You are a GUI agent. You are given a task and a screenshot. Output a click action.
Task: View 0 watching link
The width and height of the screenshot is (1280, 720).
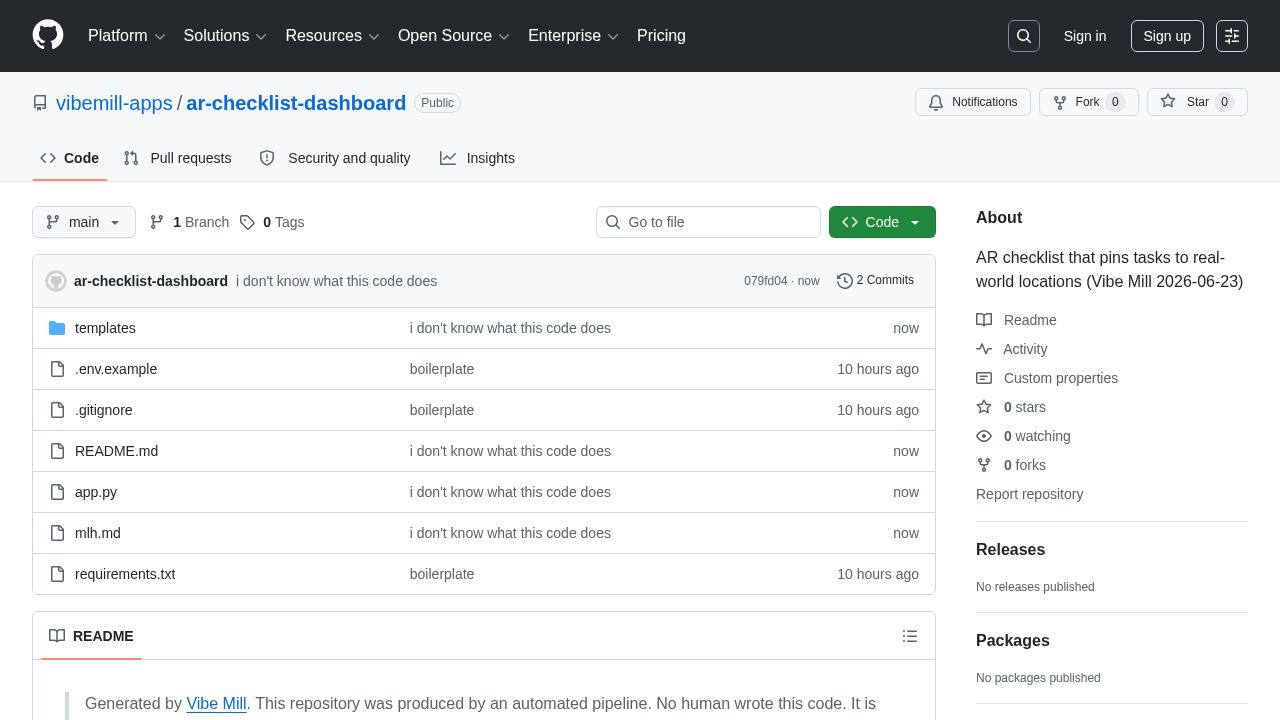(1023, 436)
